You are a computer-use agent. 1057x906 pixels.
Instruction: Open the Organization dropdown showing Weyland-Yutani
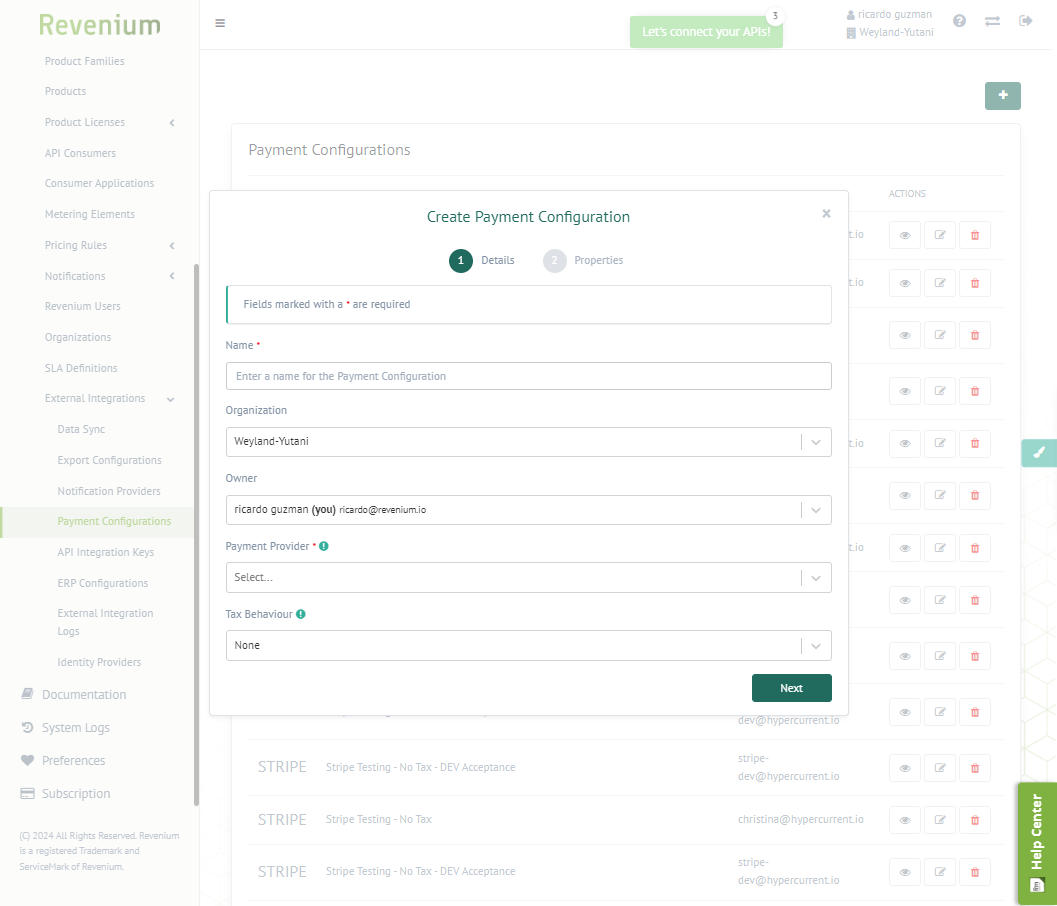[528, 442]
